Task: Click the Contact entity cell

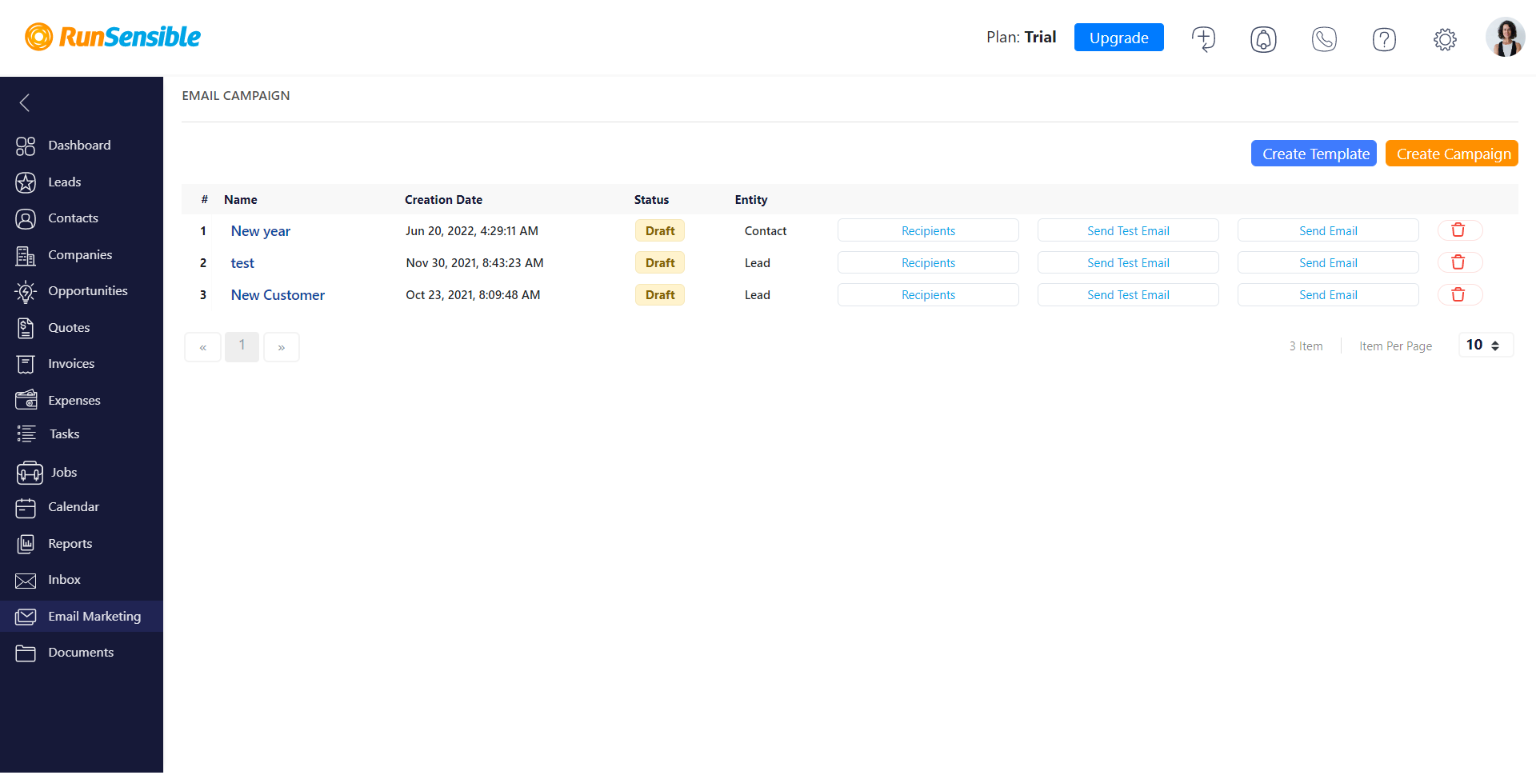Action: [765, 231]
